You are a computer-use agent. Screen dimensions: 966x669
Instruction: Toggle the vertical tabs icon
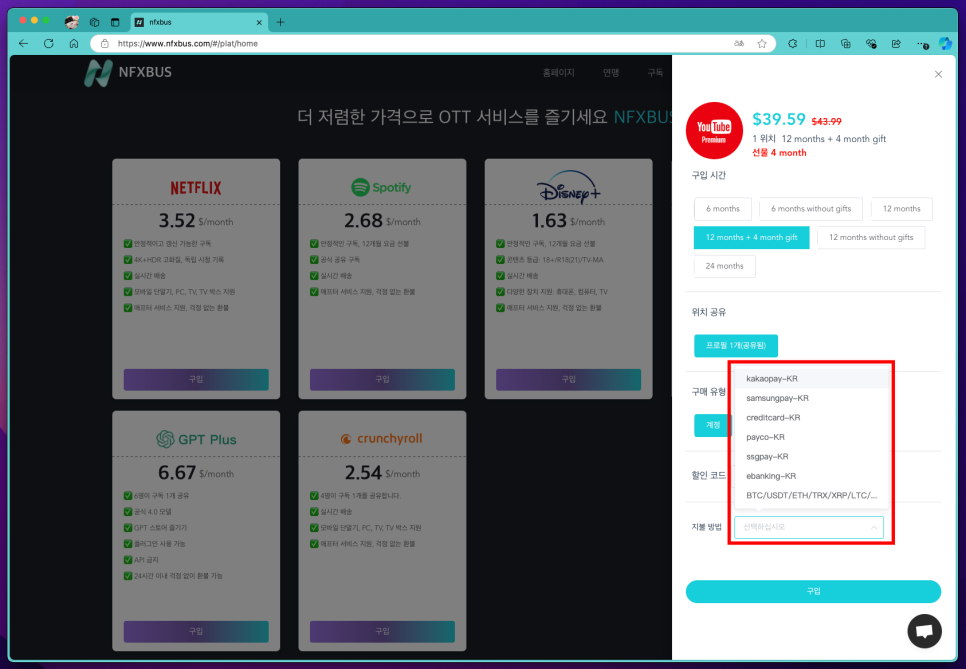pyautogui.click(x=115, y=22)
